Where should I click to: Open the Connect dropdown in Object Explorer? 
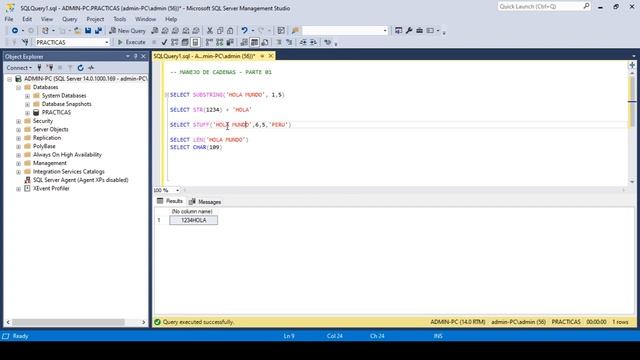(x=19, y=68)
